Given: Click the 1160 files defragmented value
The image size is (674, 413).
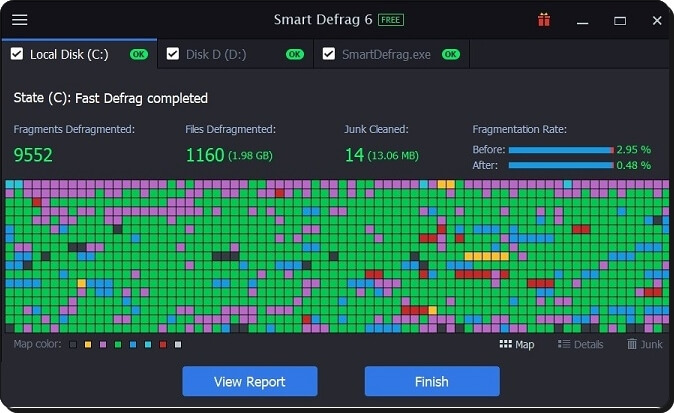Looking at the screenshot, I should point(205,155).
